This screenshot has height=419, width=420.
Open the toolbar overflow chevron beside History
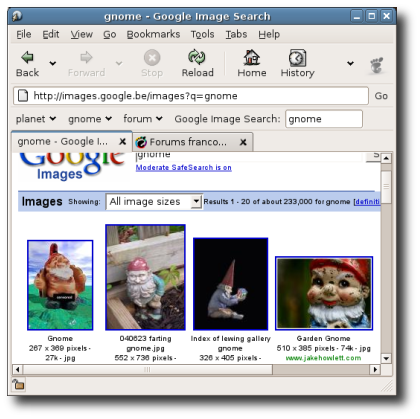350,63
